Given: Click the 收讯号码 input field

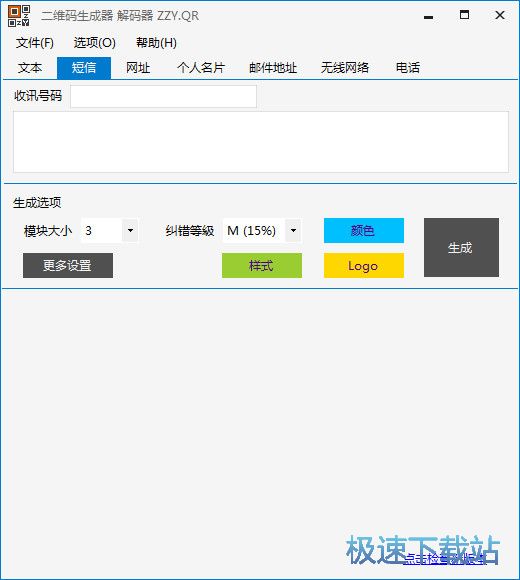Looking at the screenshot, I should point(163,97).
